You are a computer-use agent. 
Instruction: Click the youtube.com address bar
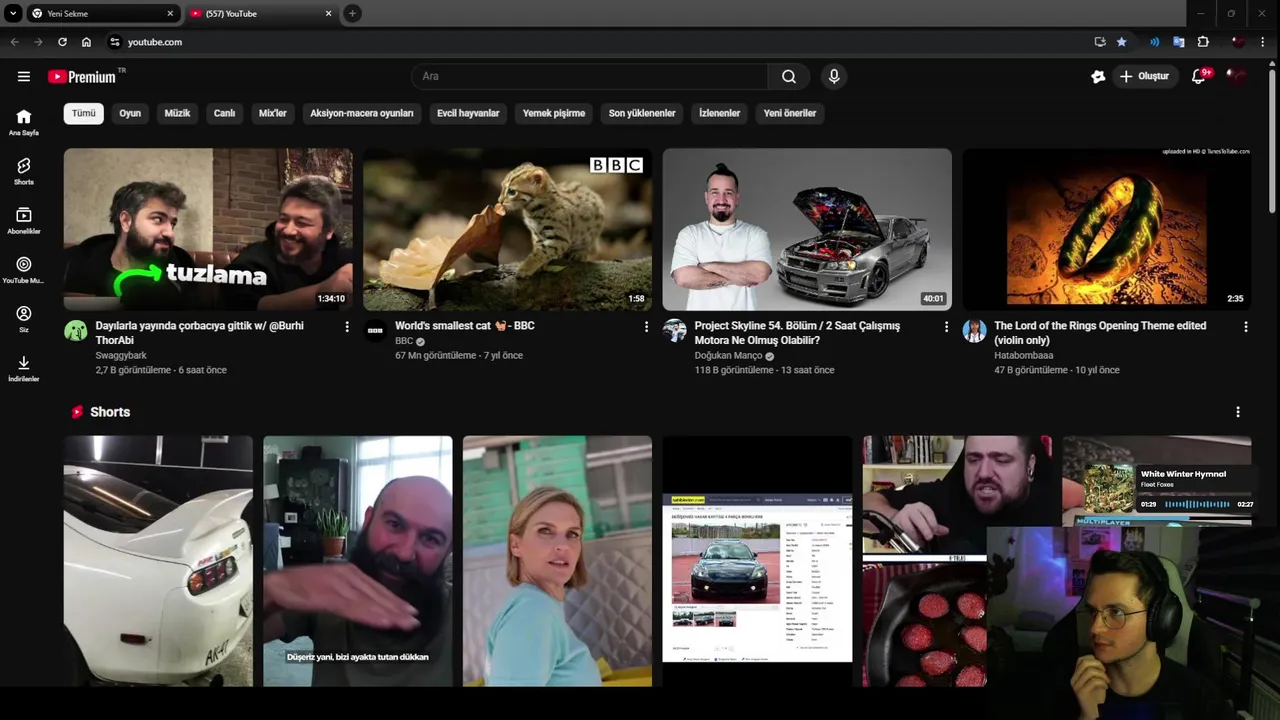click(x=600, y=42)
